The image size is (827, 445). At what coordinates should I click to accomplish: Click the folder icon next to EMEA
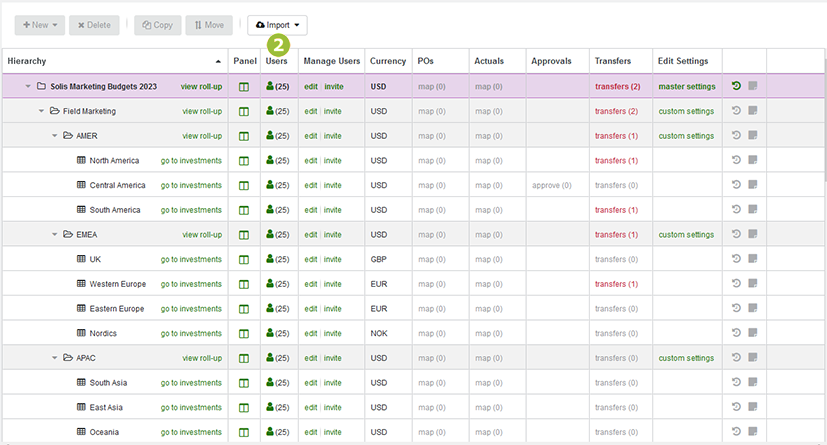[x=68, y=234]
